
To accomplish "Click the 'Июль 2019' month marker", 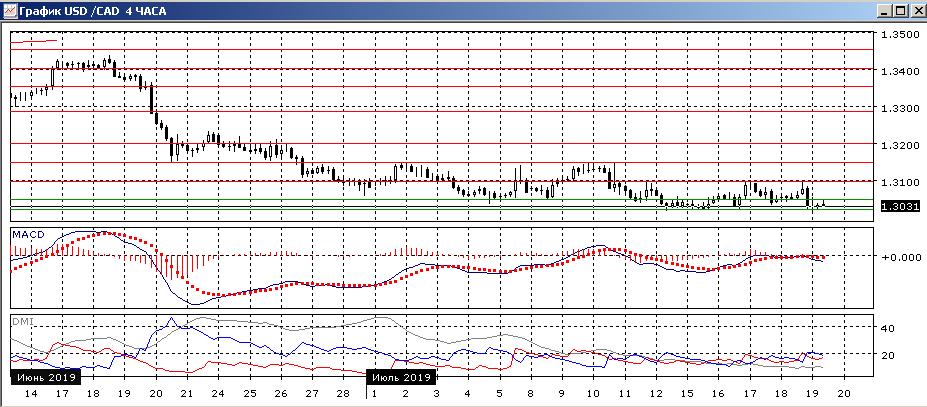I will point(402,377).
